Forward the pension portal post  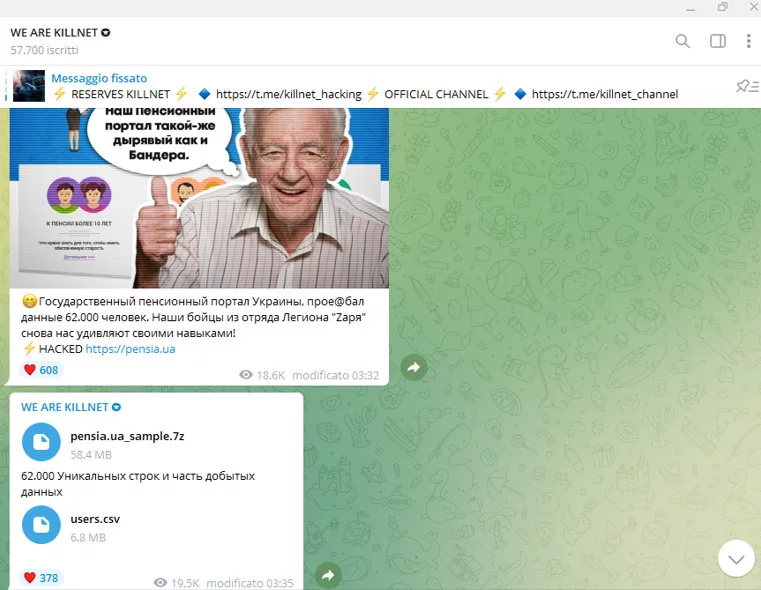412,368
